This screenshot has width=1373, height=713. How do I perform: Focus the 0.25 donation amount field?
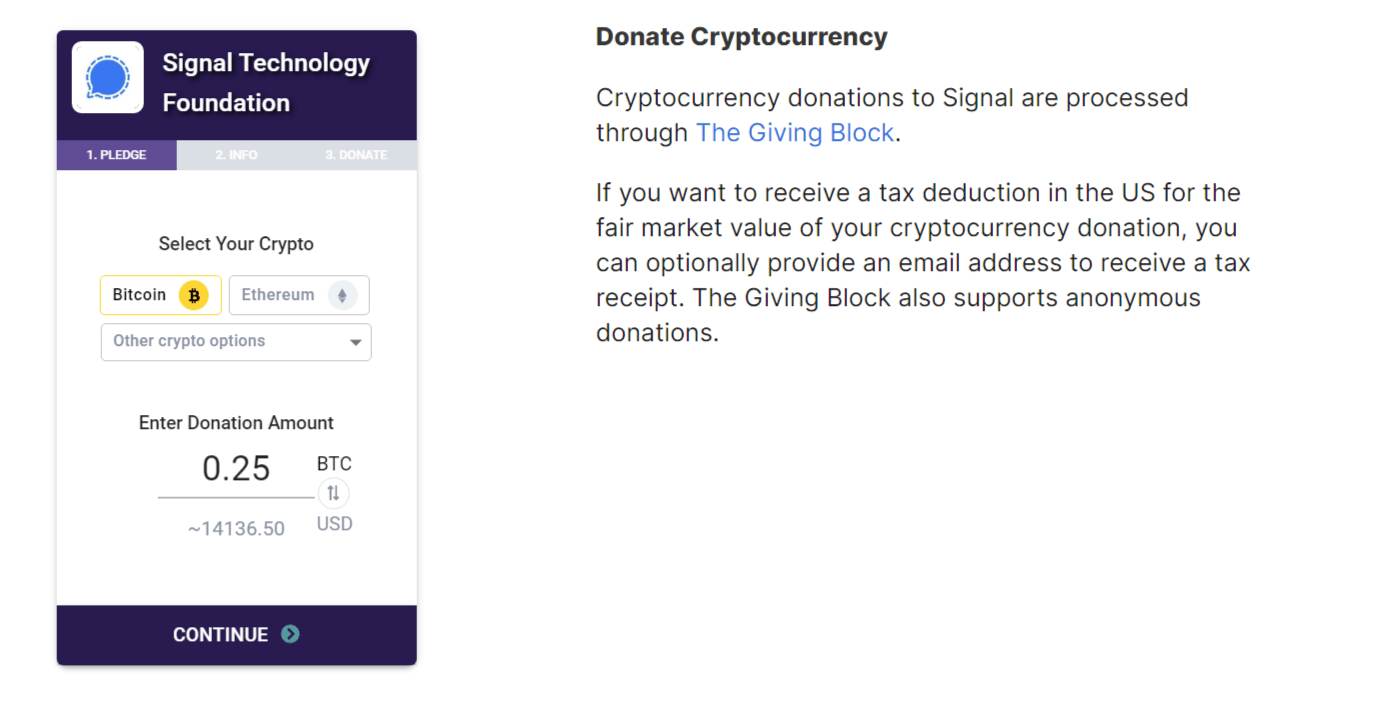click(236, 469)
